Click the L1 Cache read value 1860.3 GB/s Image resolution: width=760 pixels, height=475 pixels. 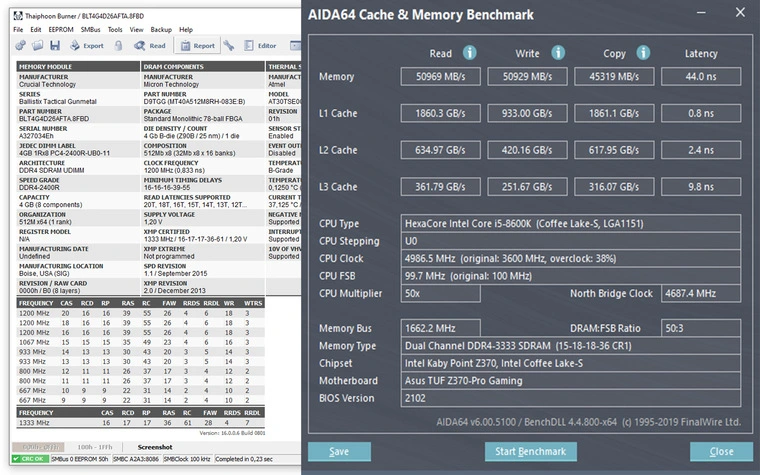441,113
